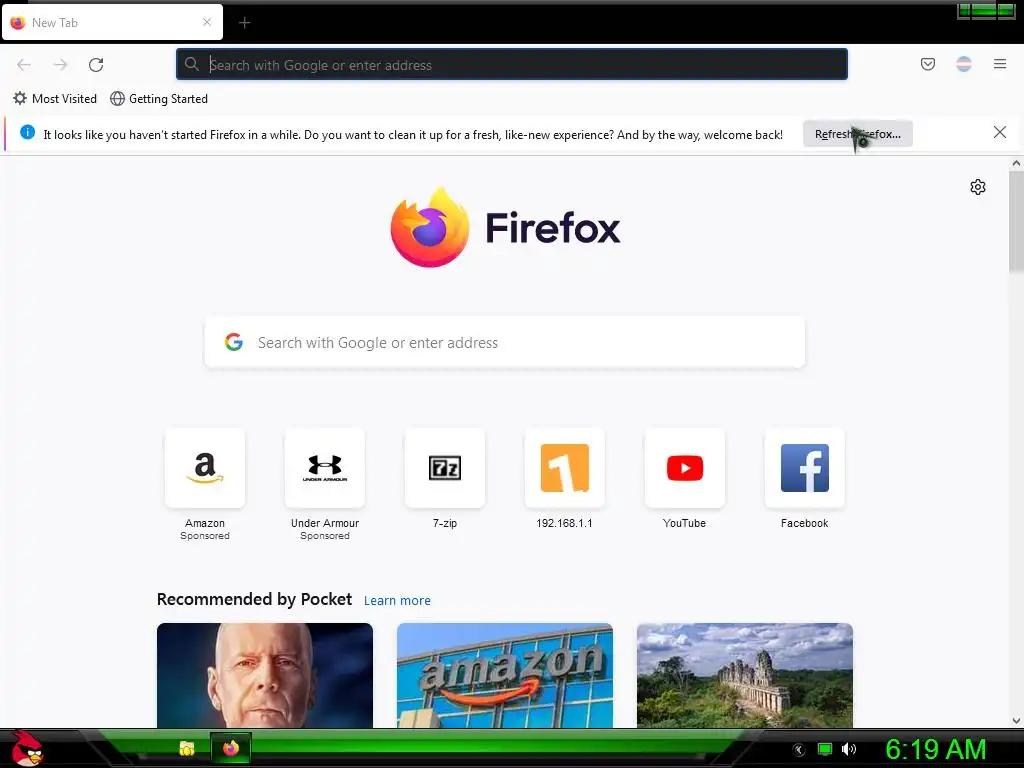The height and width of the screenshot is (768, 1024).
Task: Open the Most Visited bookmarks folder
Action: 55,99
